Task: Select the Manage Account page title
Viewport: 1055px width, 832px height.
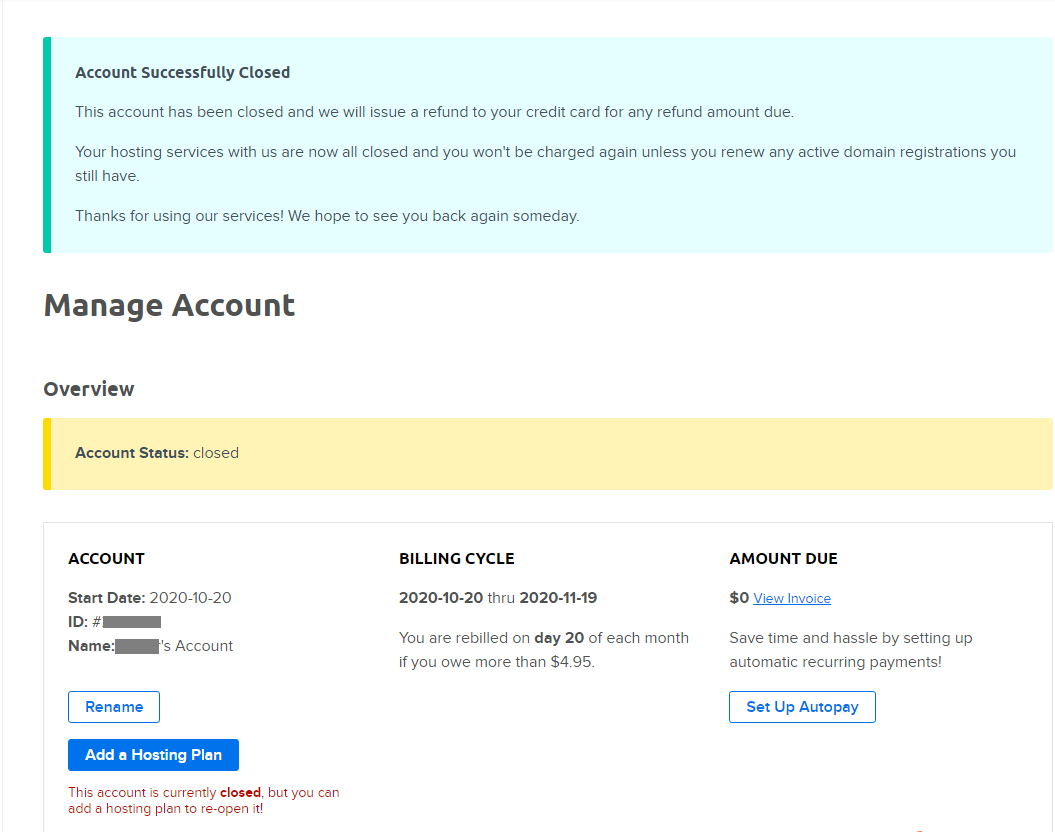Action: click(169, 305)
